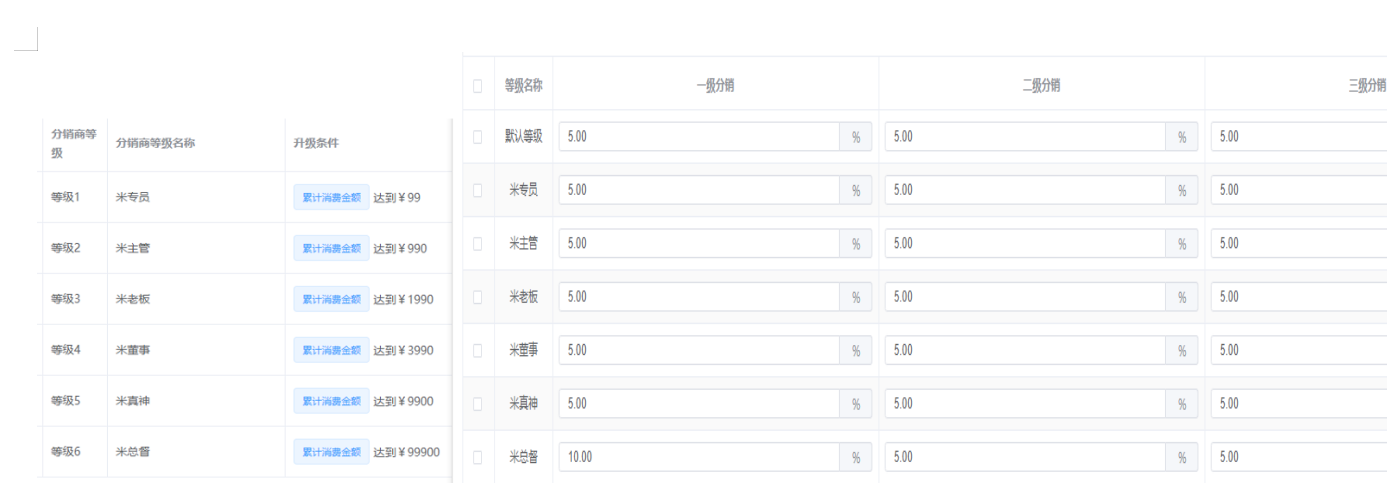Image resolution: width=1391 pixels, height=500 pixels.
Task: Click 累计消费金额 tag for 等级1
Action: coord(331,197)
